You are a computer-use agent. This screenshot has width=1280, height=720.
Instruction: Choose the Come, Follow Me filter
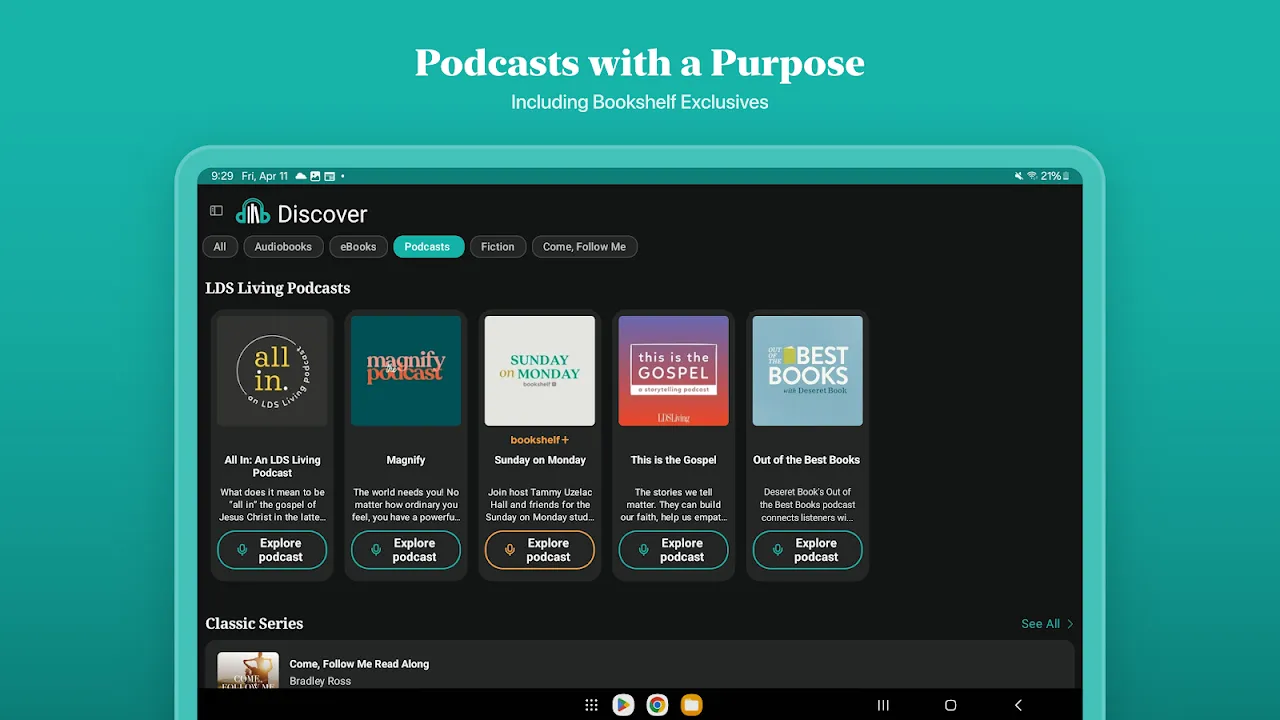click(x=584, y=247)
